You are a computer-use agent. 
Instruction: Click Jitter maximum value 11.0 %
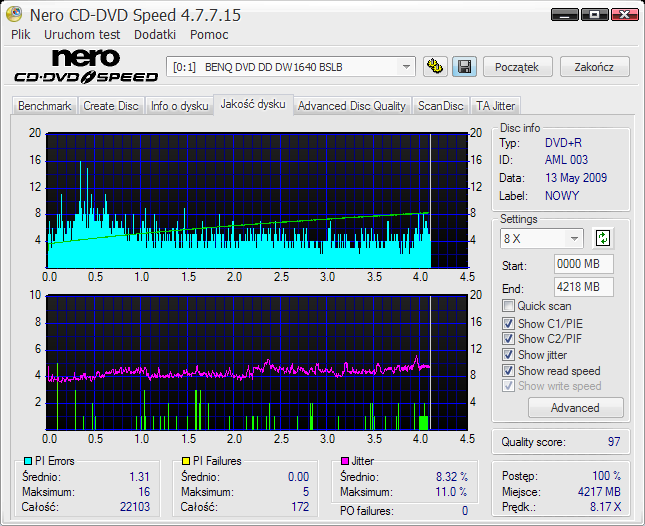(451, 492)
